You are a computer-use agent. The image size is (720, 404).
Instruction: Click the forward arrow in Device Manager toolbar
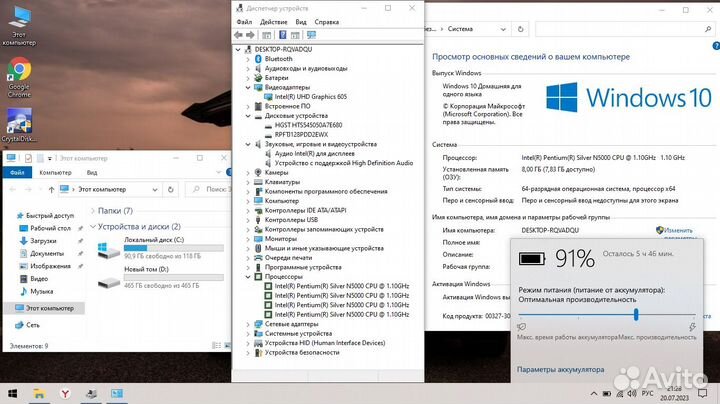250,35
